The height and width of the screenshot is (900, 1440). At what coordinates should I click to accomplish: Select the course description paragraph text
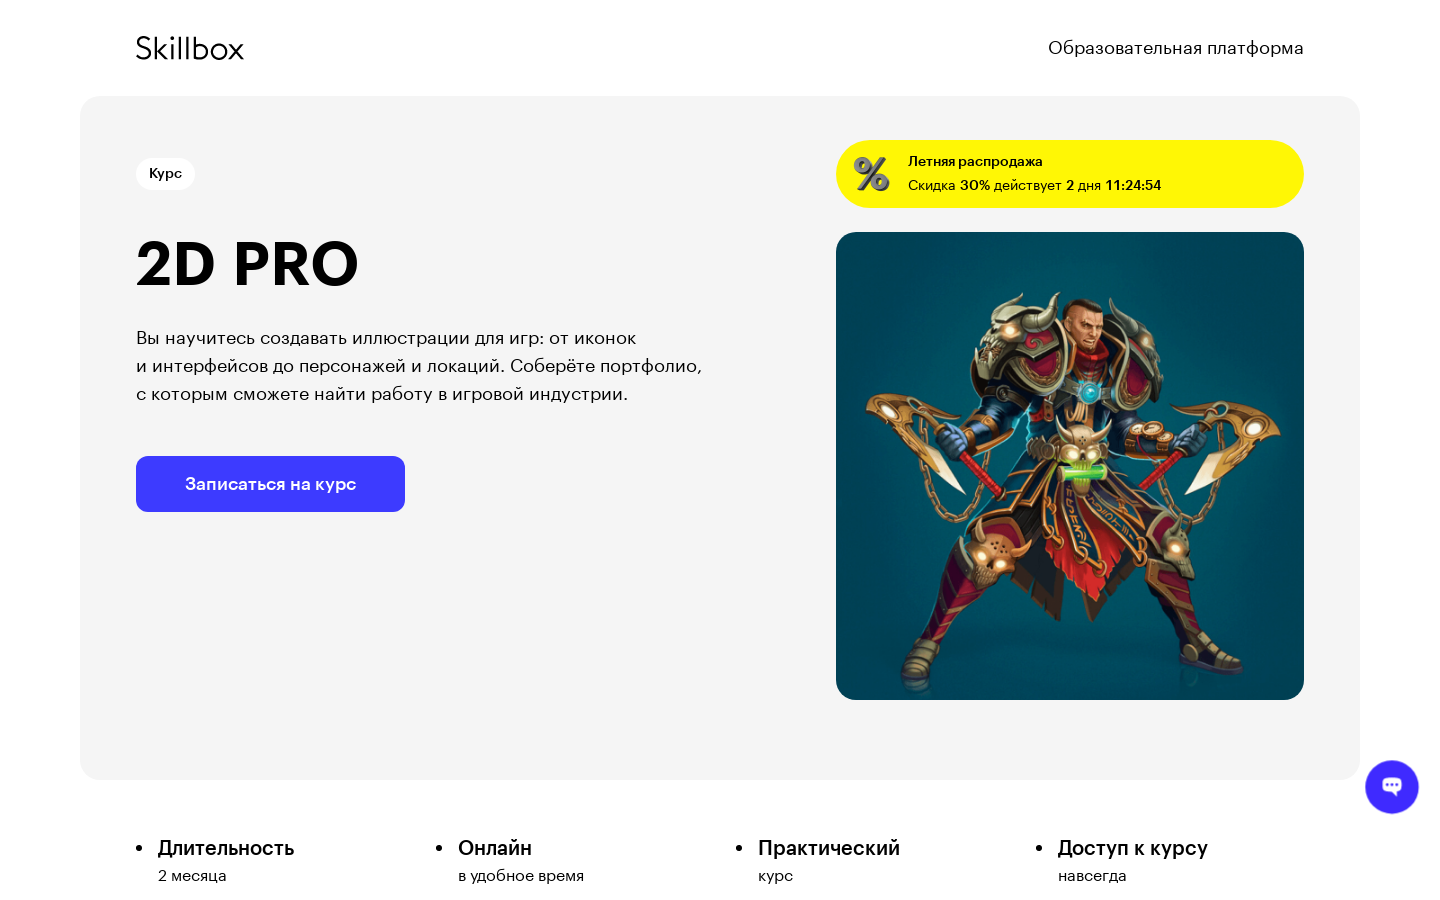419,366
